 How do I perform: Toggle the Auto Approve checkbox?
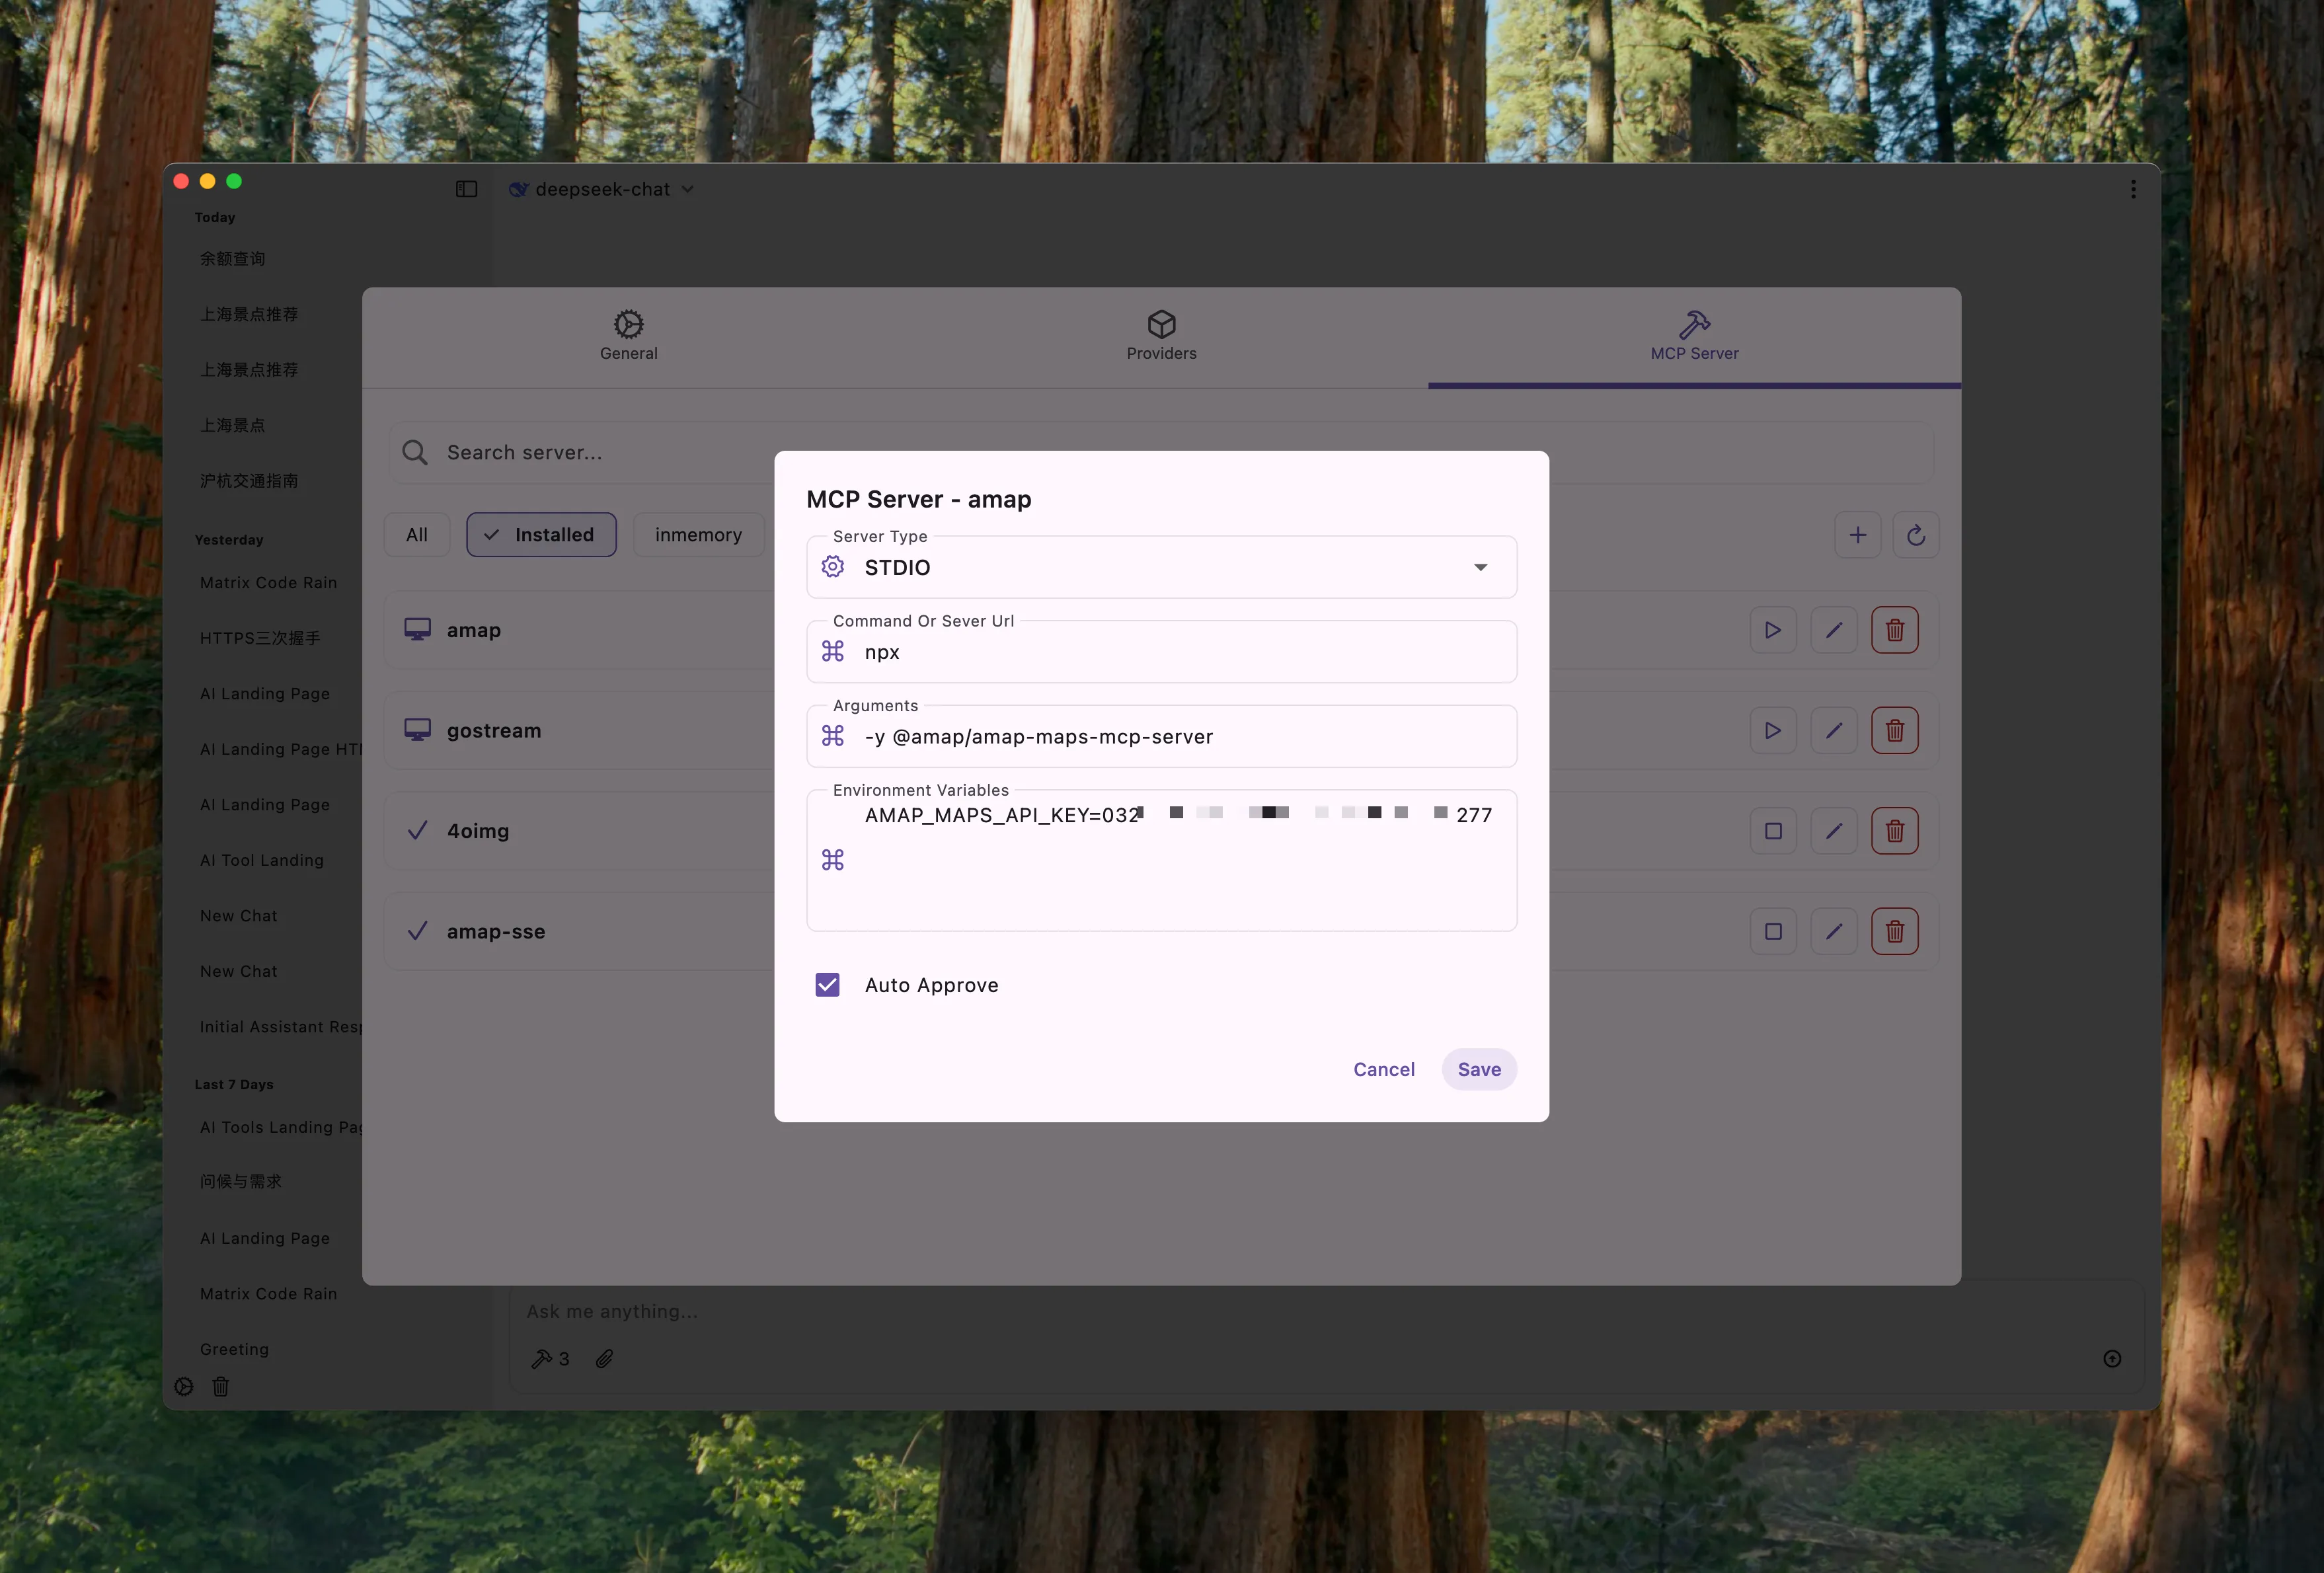[827, 985]
